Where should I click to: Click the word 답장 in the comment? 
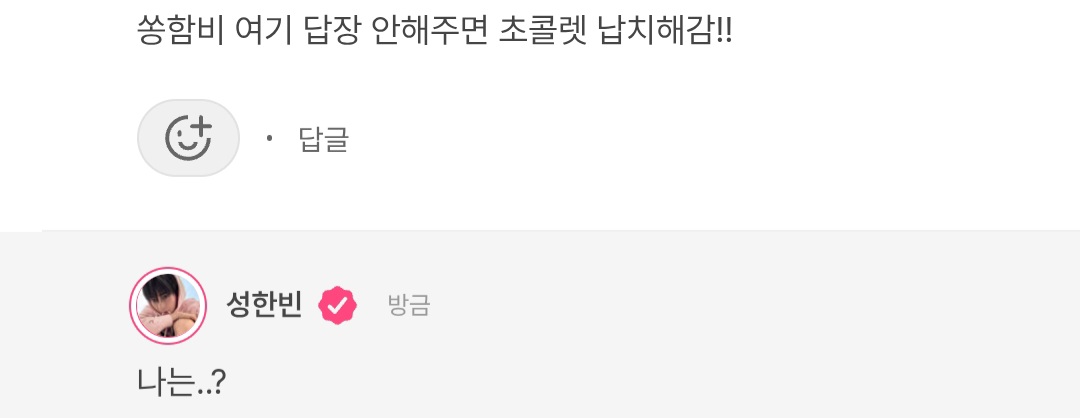(331, 32)
